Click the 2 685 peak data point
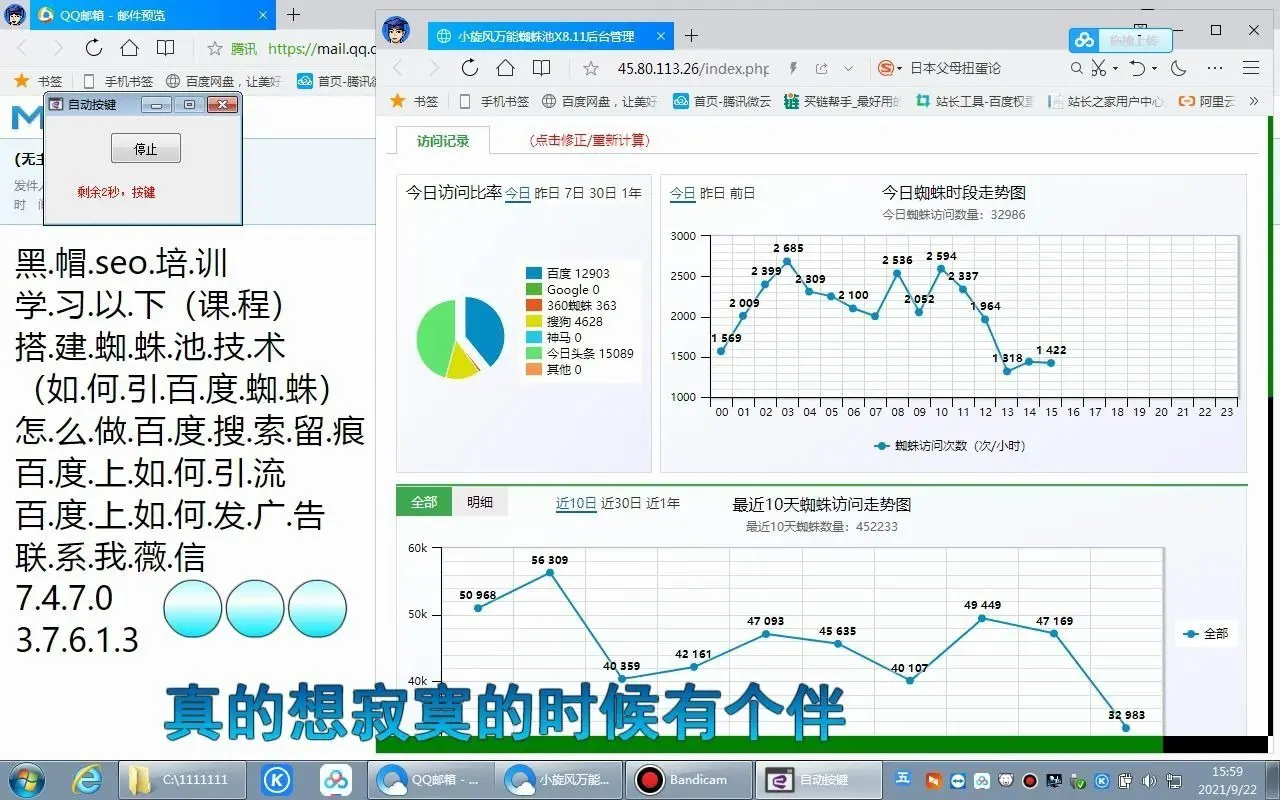 coord(787,261)
